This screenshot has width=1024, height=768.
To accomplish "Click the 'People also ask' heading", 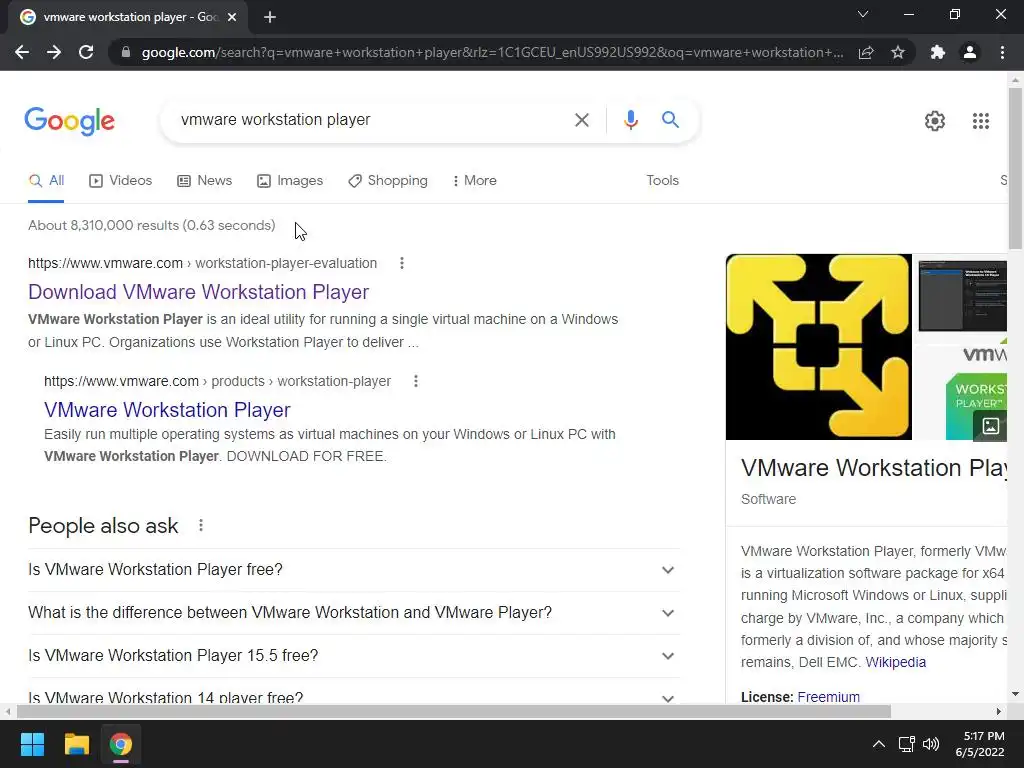I will [103, 526].
